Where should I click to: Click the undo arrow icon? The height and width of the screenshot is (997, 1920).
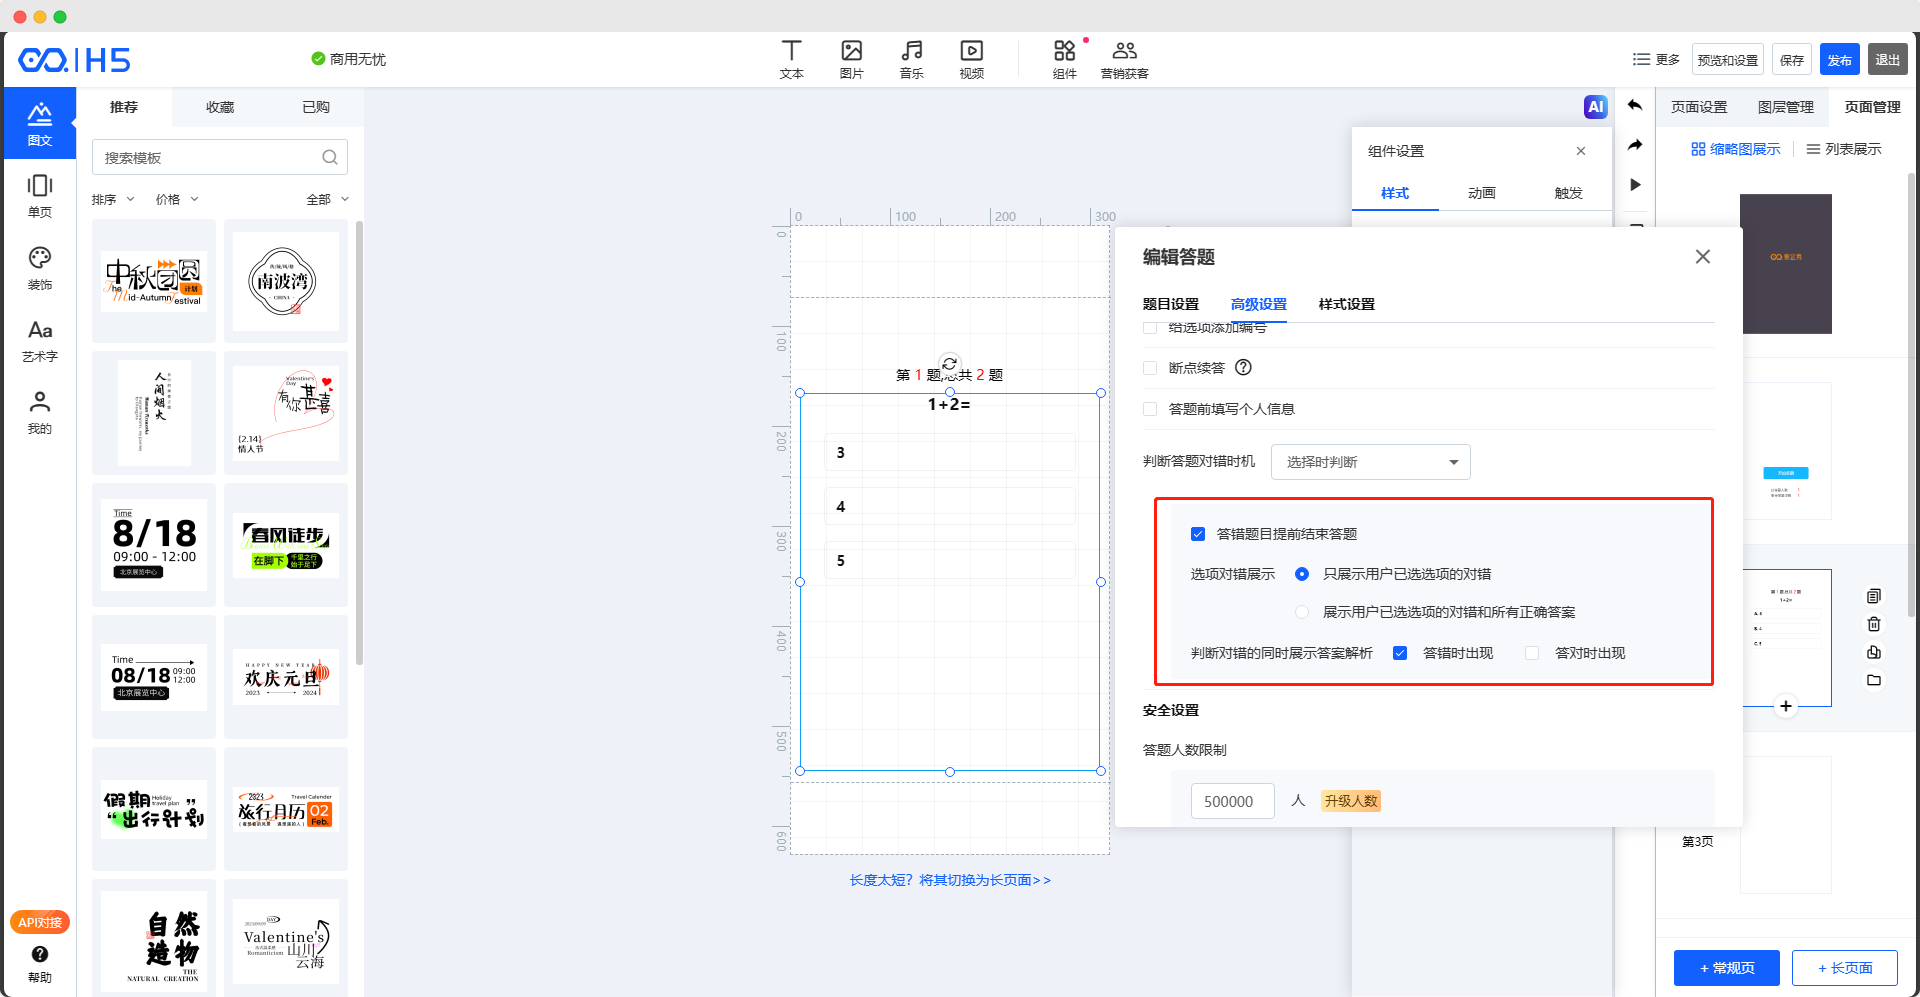pos(1635,106)
